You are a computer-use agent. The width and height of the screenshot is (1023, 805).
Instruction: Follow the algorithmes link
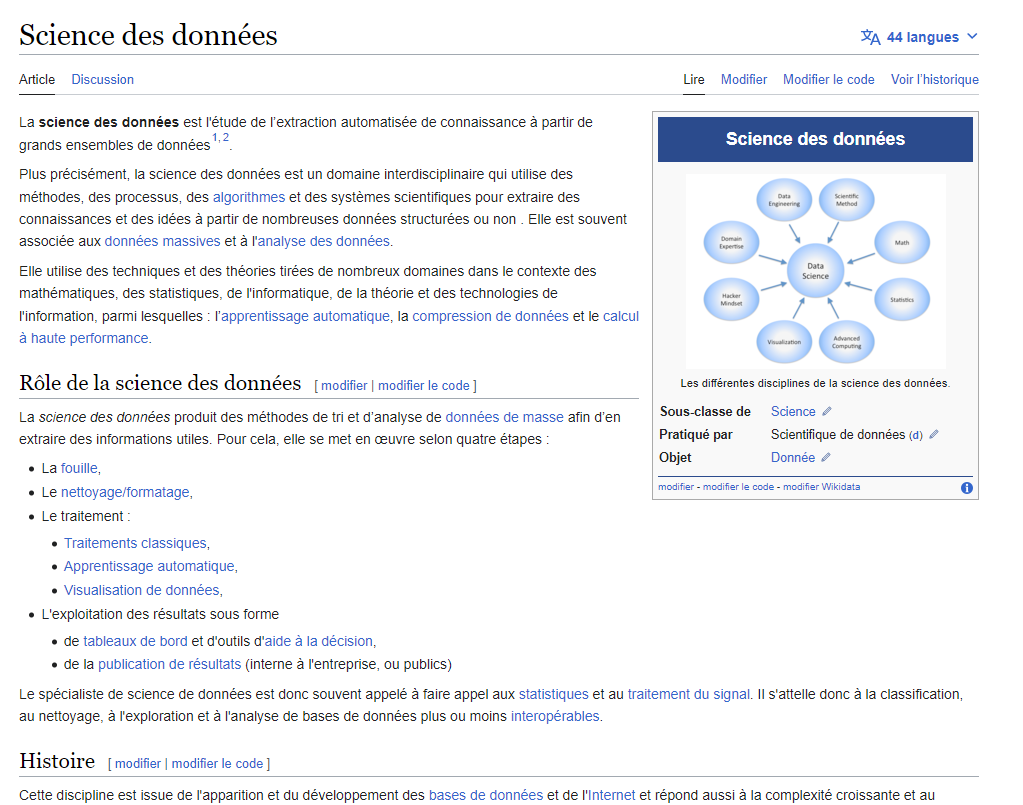click(x=249, y=197)
